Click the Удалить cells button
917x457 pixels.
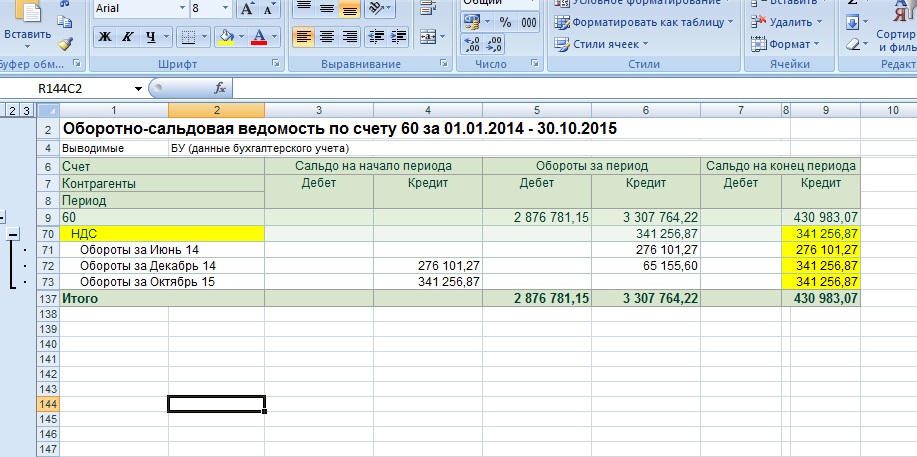click(x=790, y=22)
